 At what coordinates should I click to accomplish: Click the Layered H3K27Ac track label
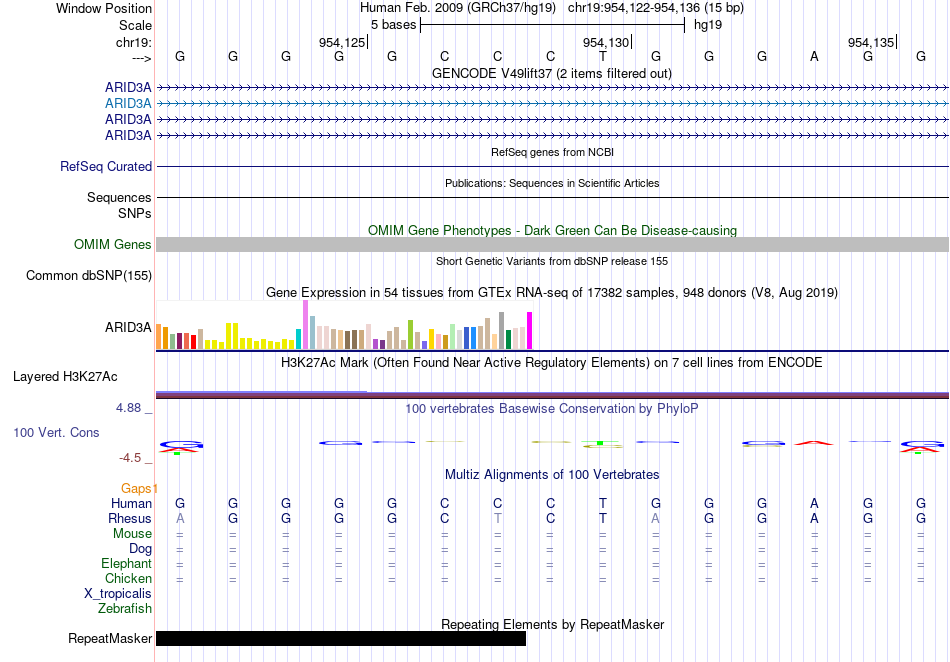[x=65, y=376]
